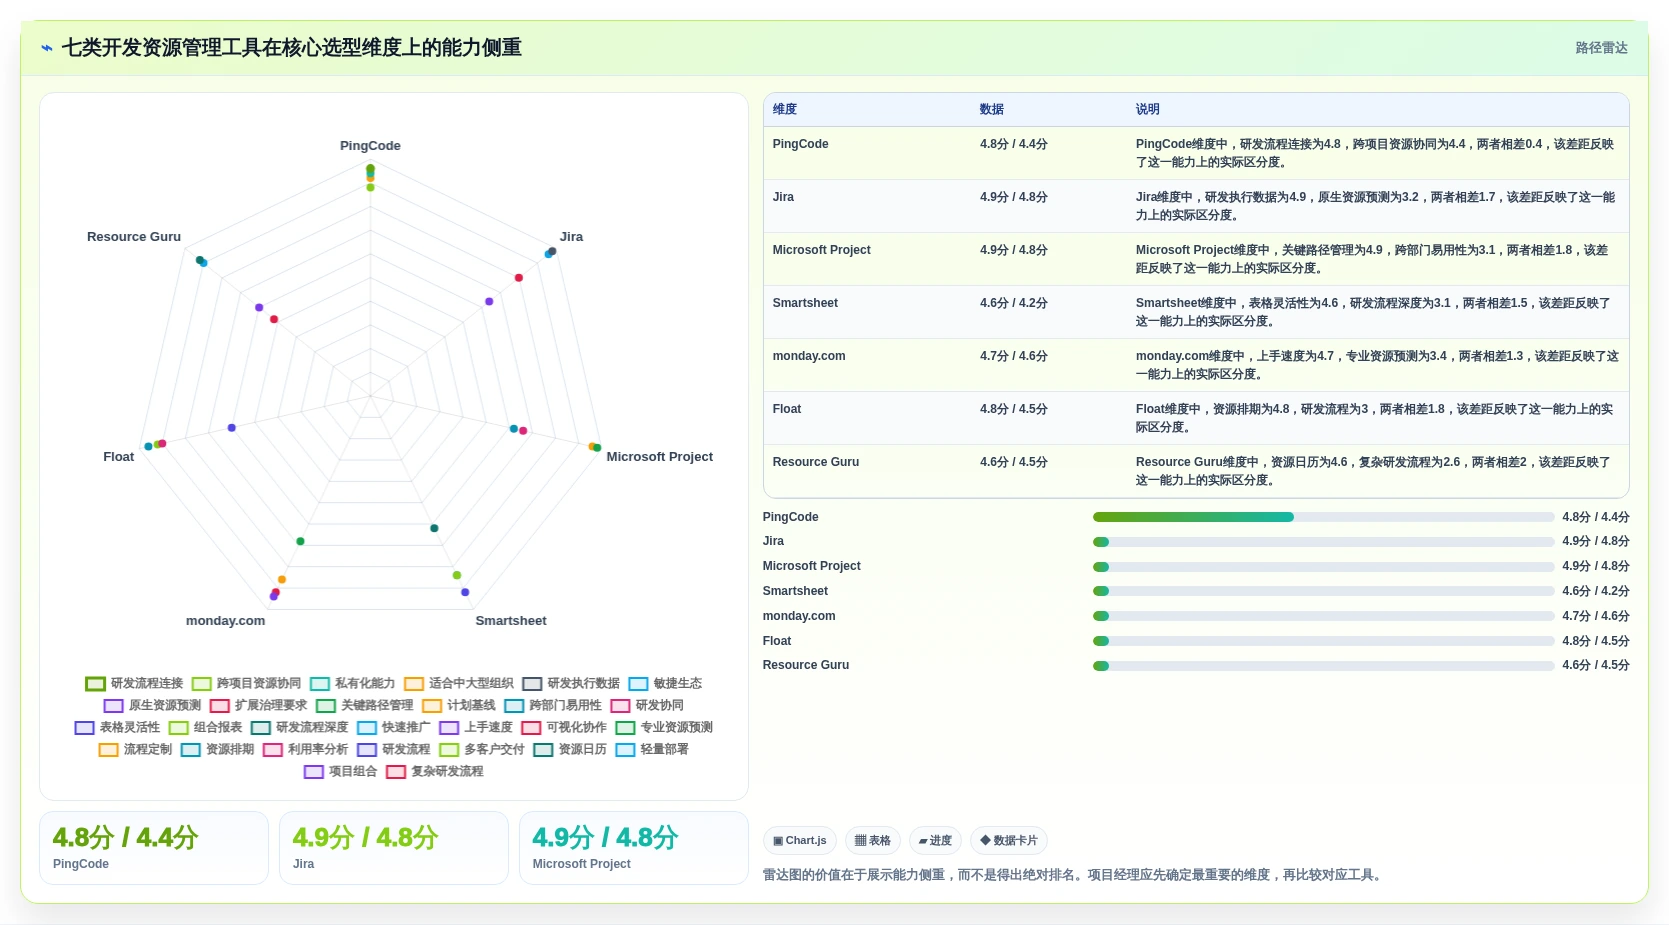Hide 扩展治理要求 in the chart legend
The height and width of the screenshot is (925, 1669).
(258, 706)
